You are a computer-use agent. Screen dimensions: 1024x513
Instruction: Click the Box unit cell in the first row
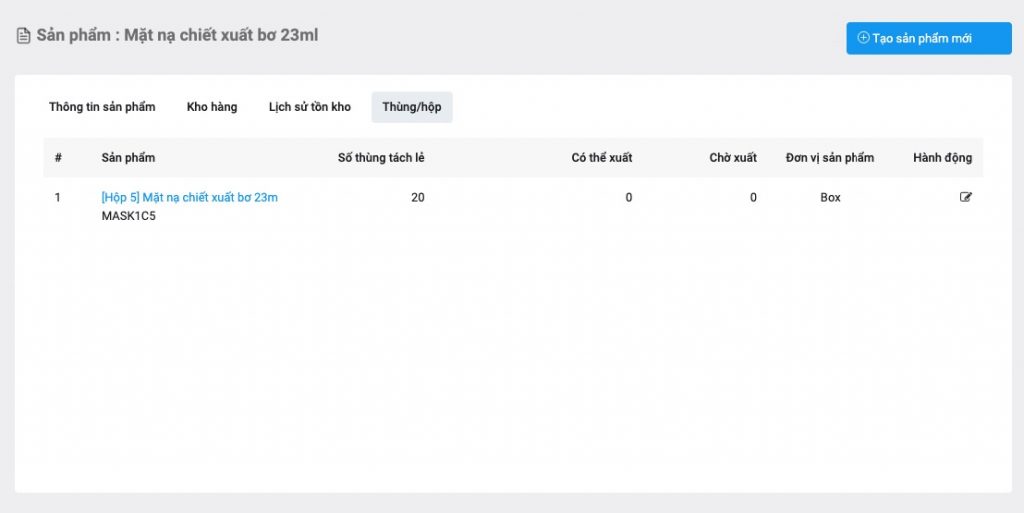[830, 197]
